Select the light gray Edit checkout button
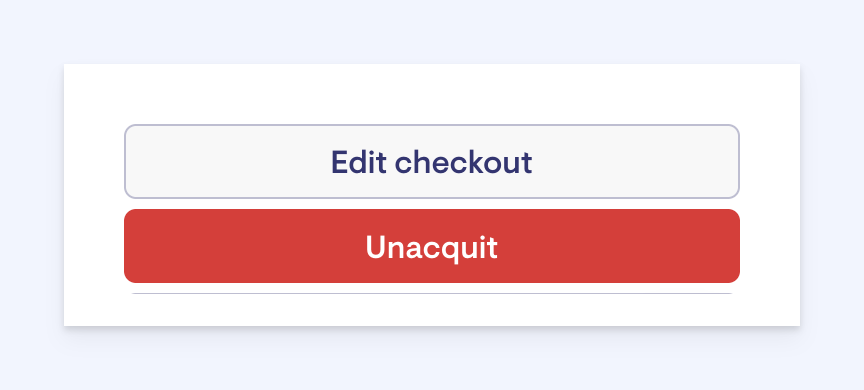This screenshot has width=864, height=390. [431, 161]
